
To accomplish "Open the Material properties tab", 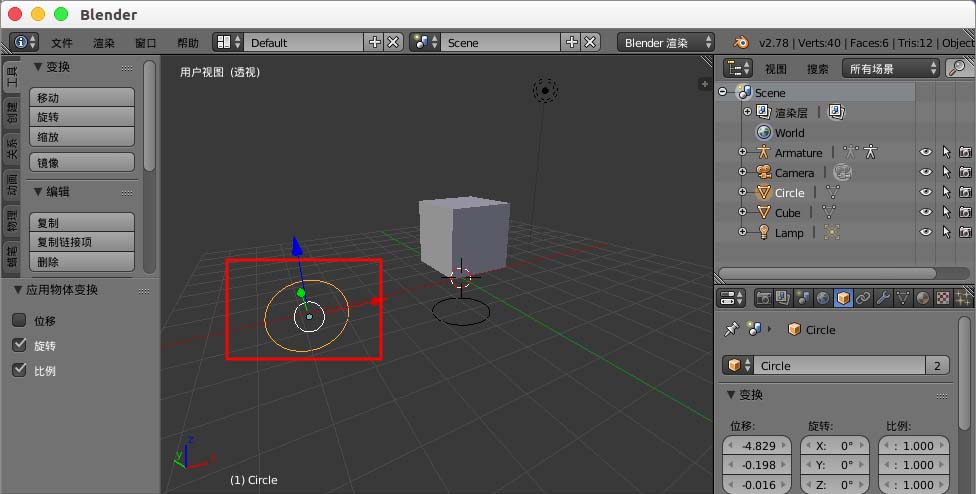I will [x=922, y=298].
